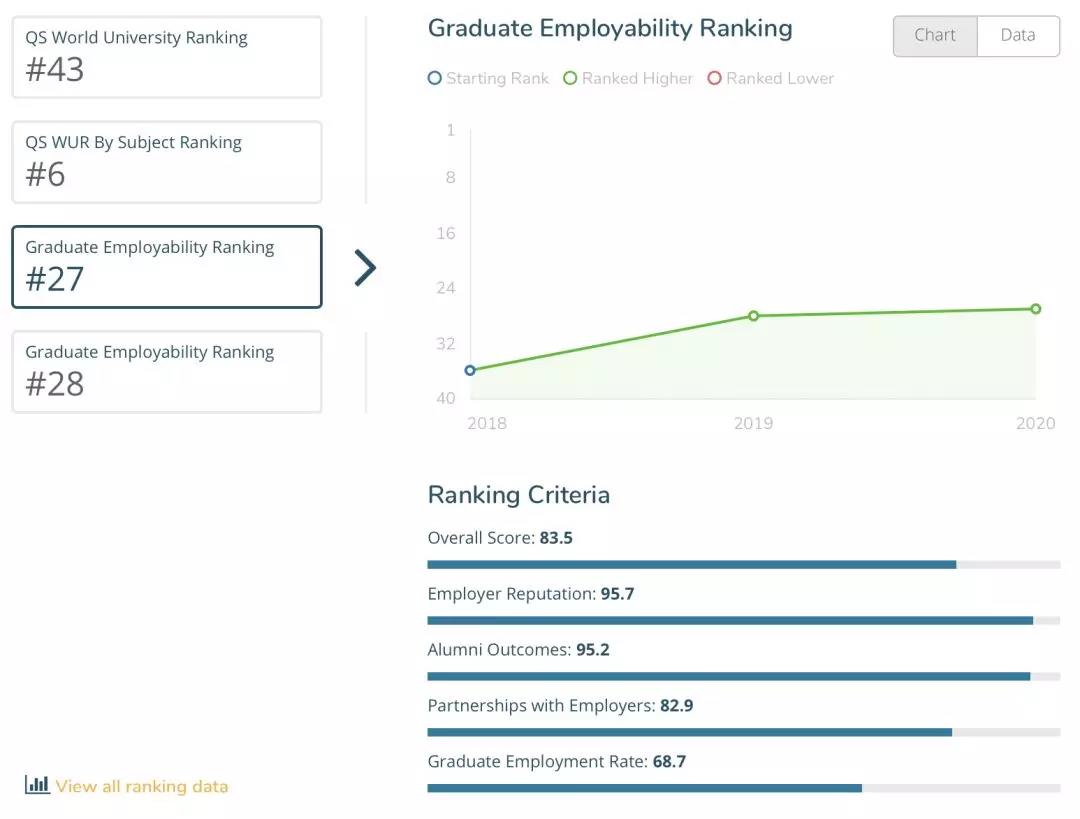Viewport: 1080px width, 819px height.
Task: Select the QS World University Ranking #43 card
Action: 167,57
